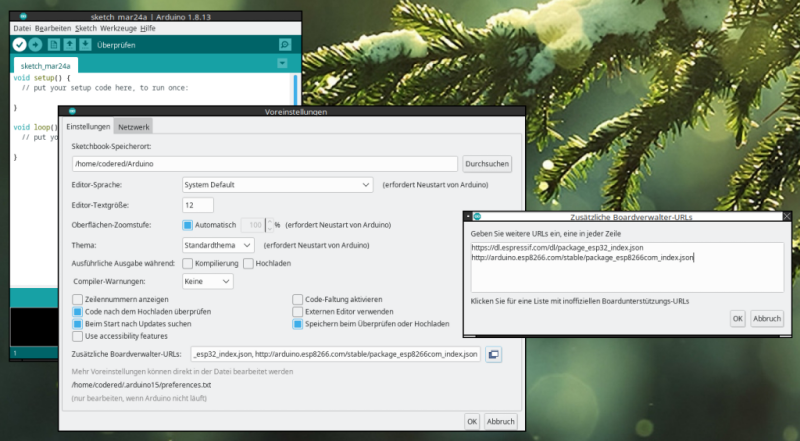Screen dimensions: 800x441
Task: Open the tab menu dropdown arrow in Arduino window
Action: 282,63
